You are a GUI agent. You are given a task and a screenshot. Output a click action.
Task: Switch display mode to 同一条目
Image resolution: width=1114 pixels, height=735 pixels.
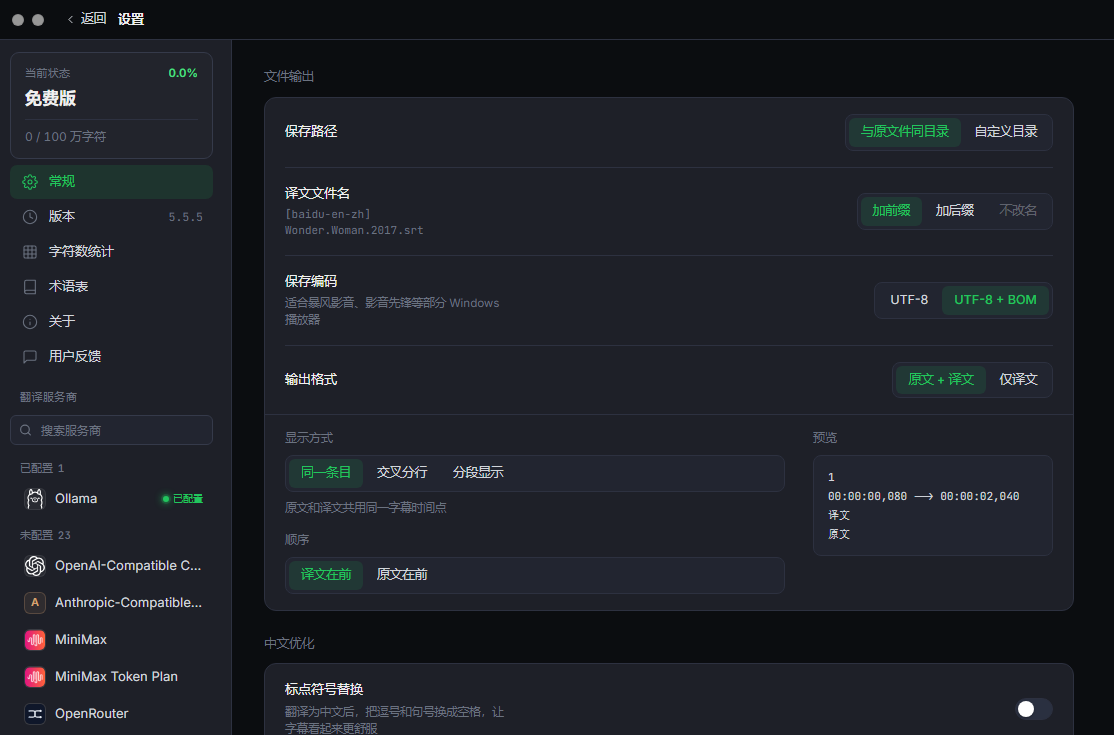click(x=325, y=472)
